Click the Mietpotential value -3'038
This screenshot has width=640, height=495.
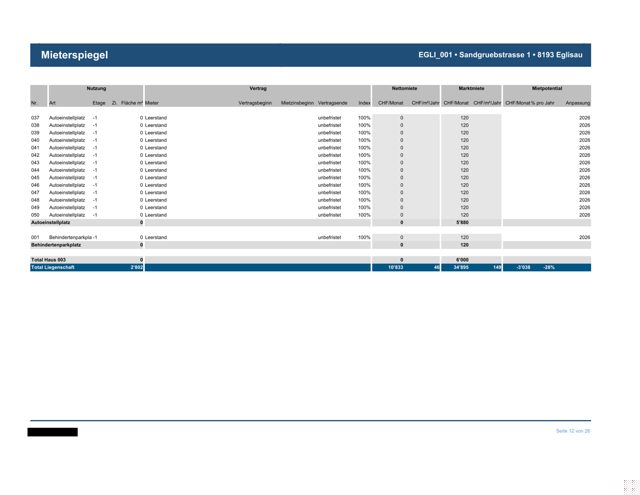click(523, 267)
